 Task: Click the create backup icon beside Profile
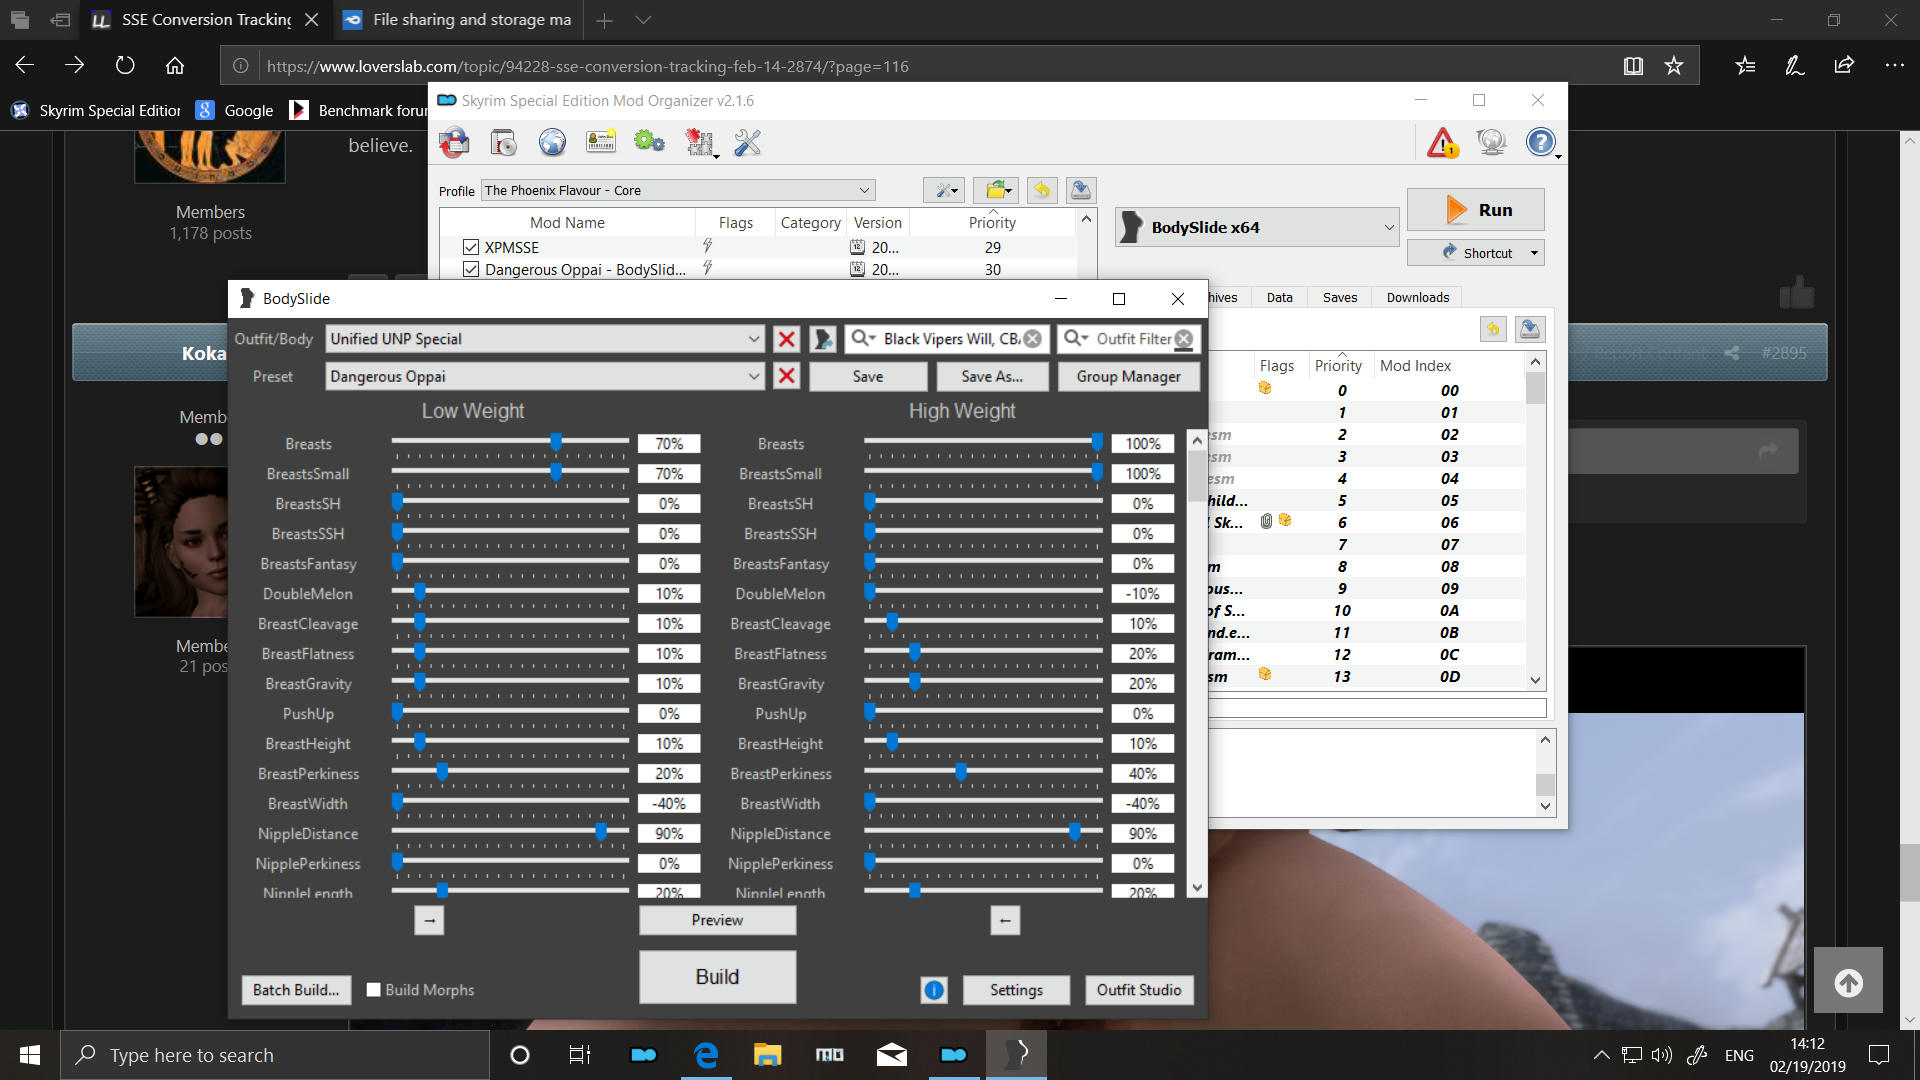[x=1080, y=190]
